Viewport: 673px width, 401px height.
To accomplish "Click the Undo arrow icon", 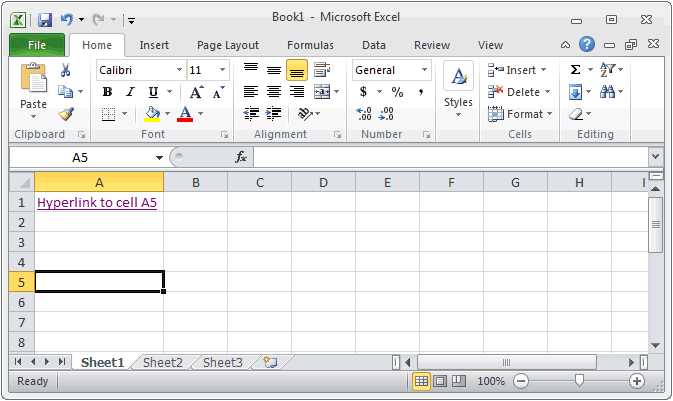I will 67,19.
